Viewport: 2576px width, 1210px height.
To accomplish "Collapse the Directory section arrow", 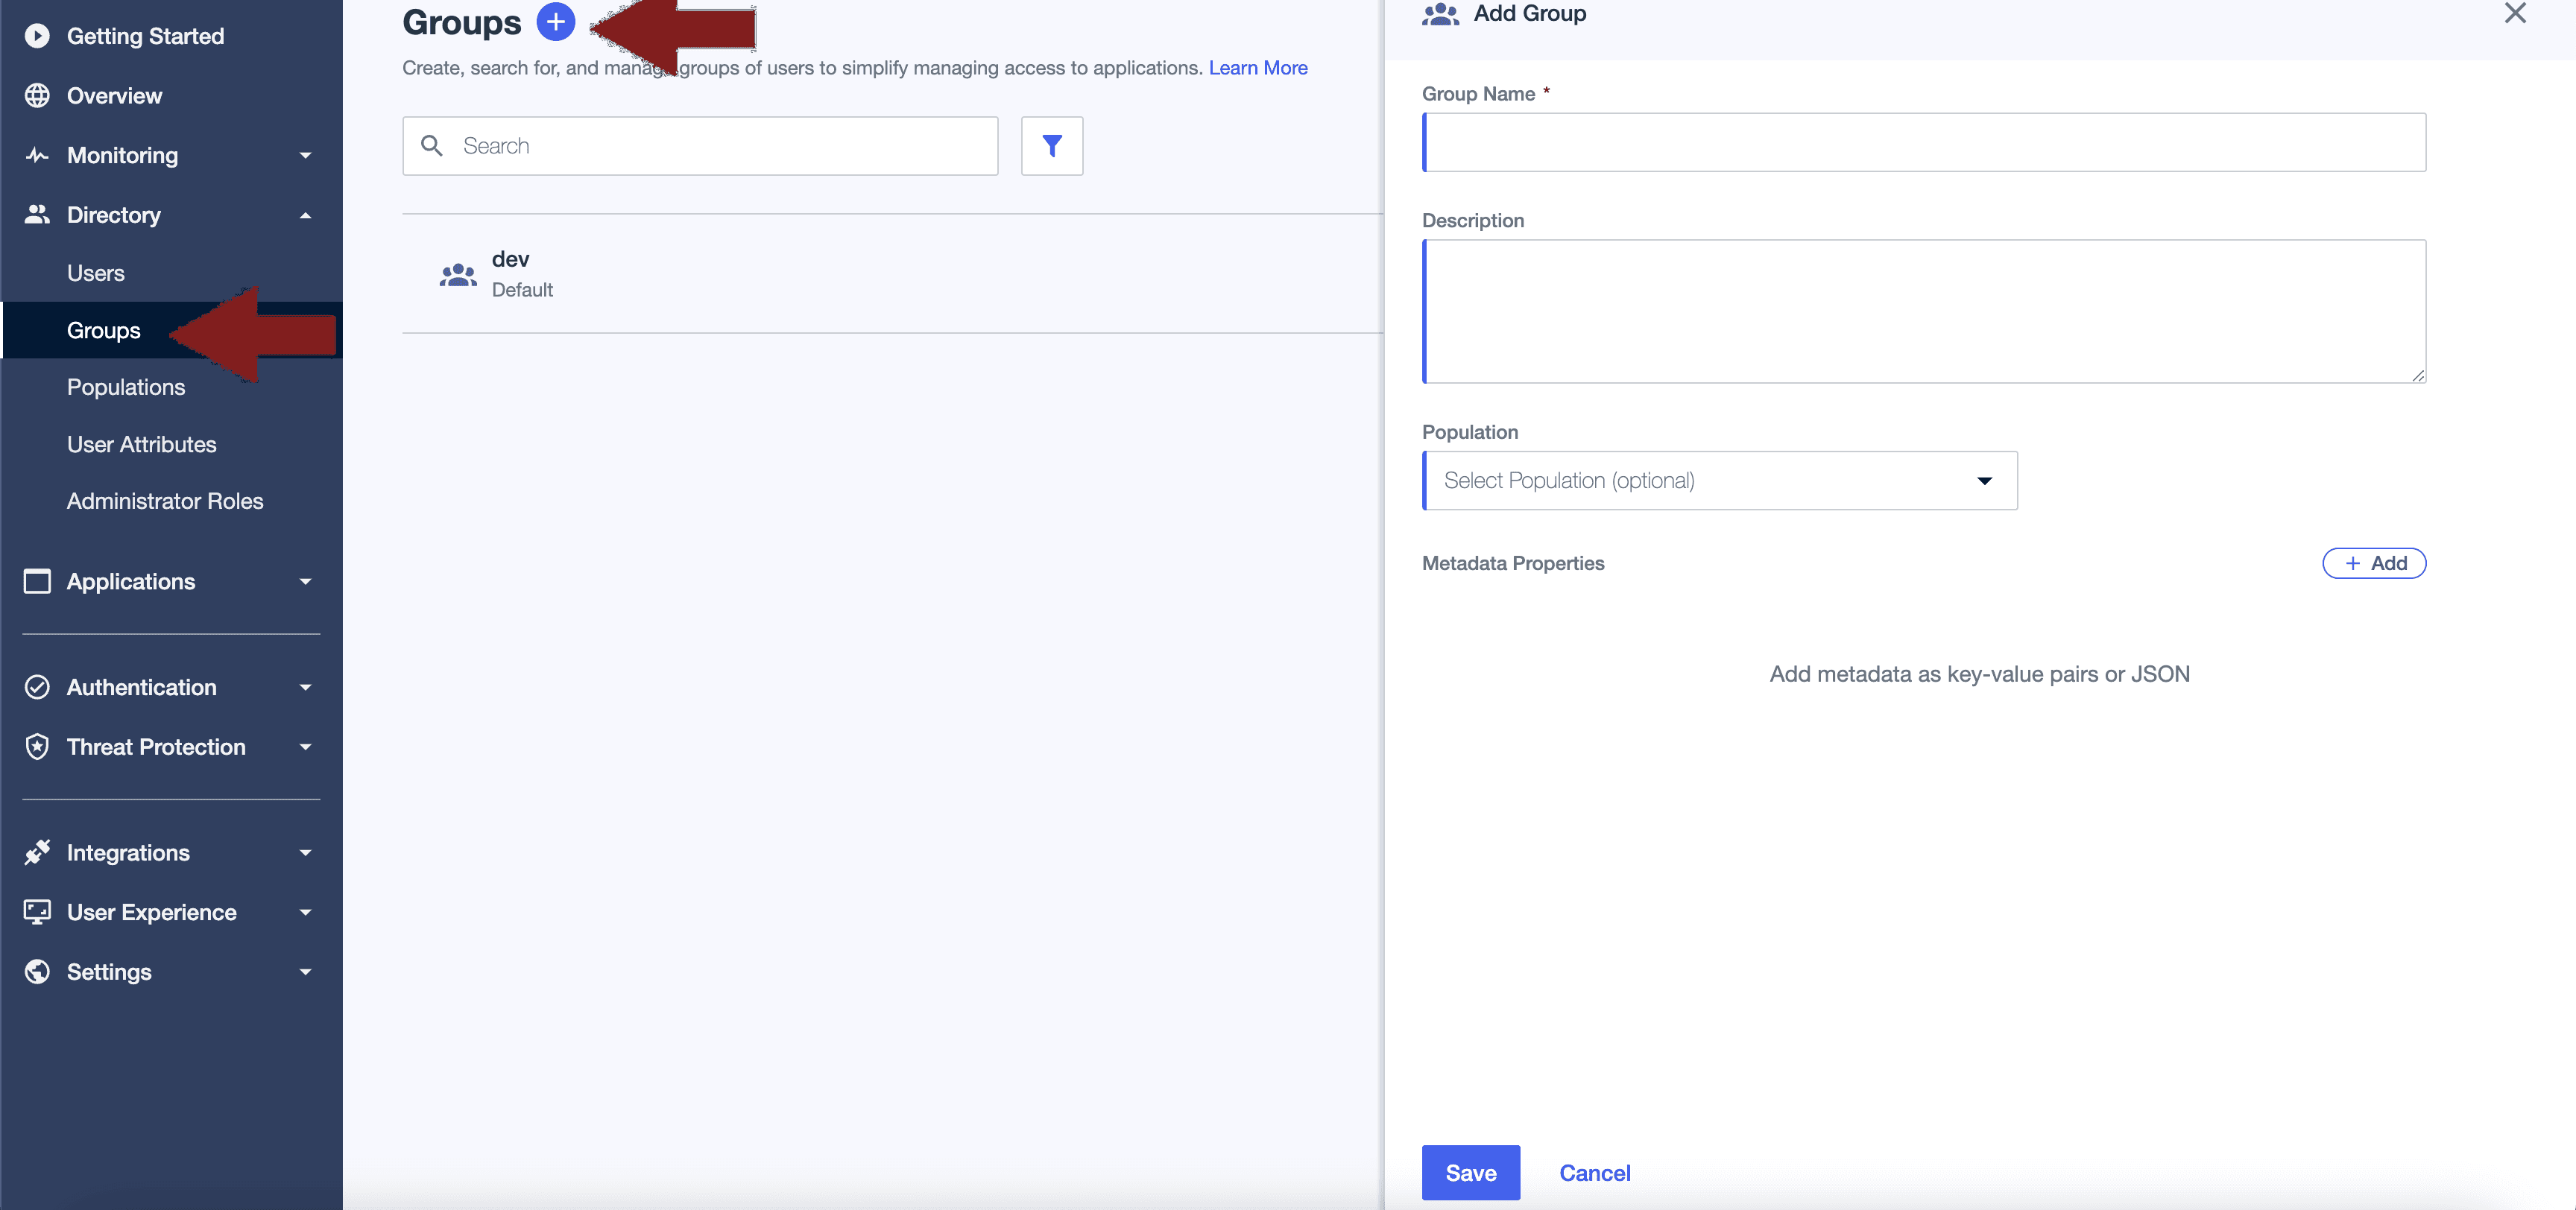I will click(305, 215).
